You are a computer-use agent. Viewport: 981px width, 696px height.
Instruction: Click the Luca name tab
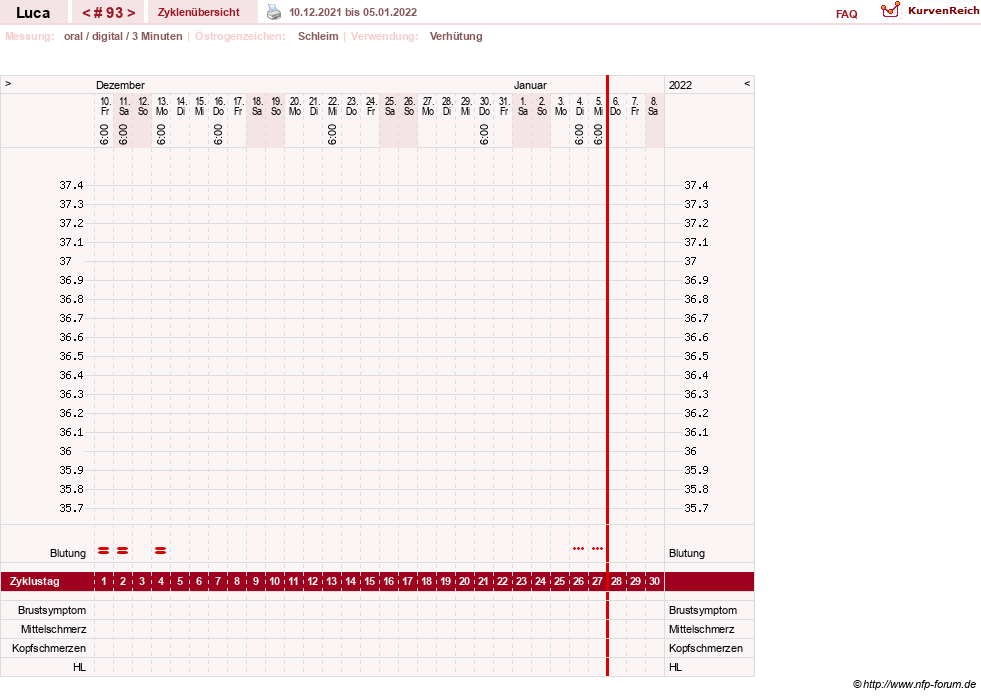[x=33, y=12]
